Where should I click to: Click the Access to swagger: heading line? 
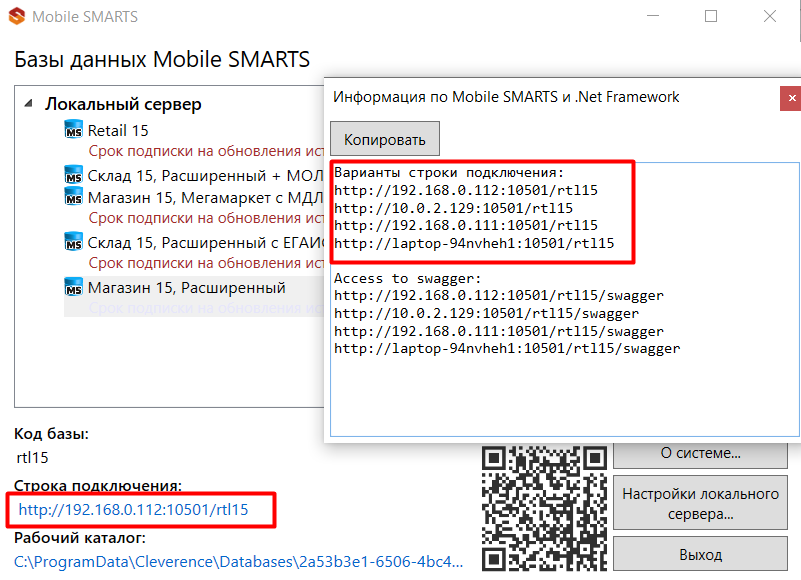tap(408, 279)
